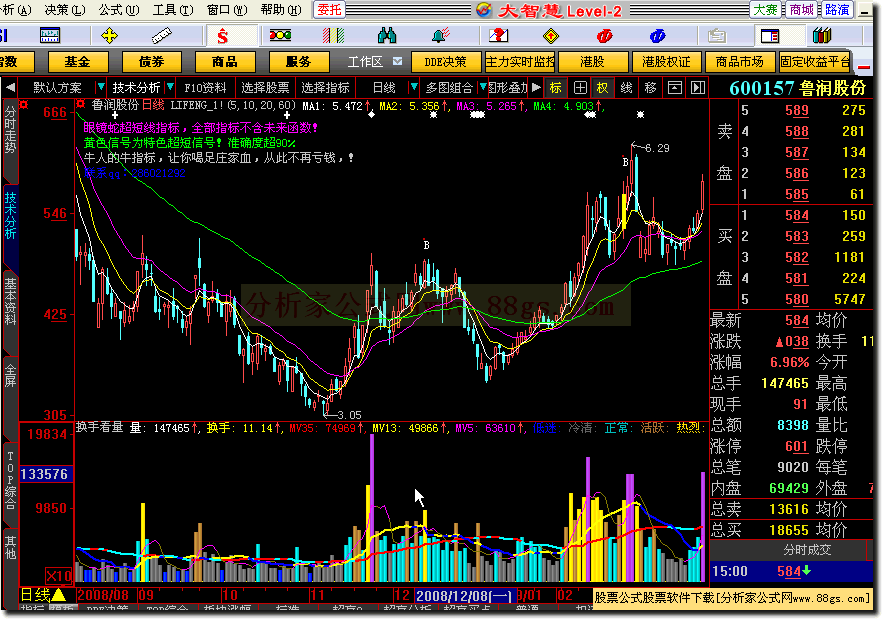Open the 窗口(W) menu
The image size is (885, 621).
(x=227, y=10)
